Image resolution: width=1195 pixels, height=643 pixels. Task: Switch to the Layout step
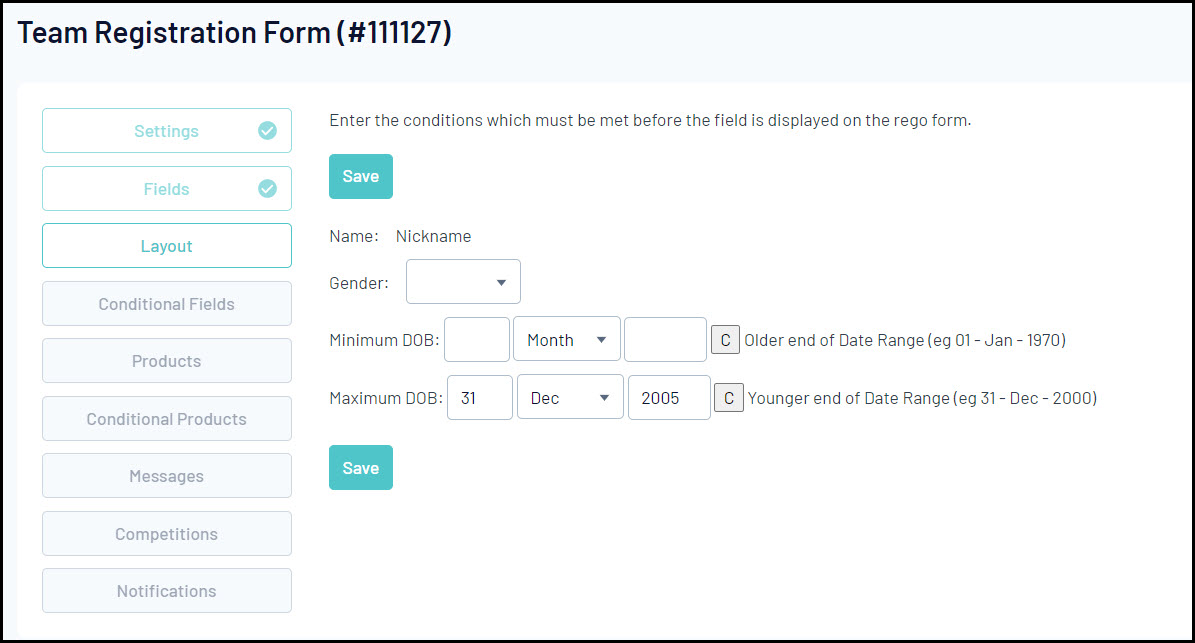pos(166,246)
